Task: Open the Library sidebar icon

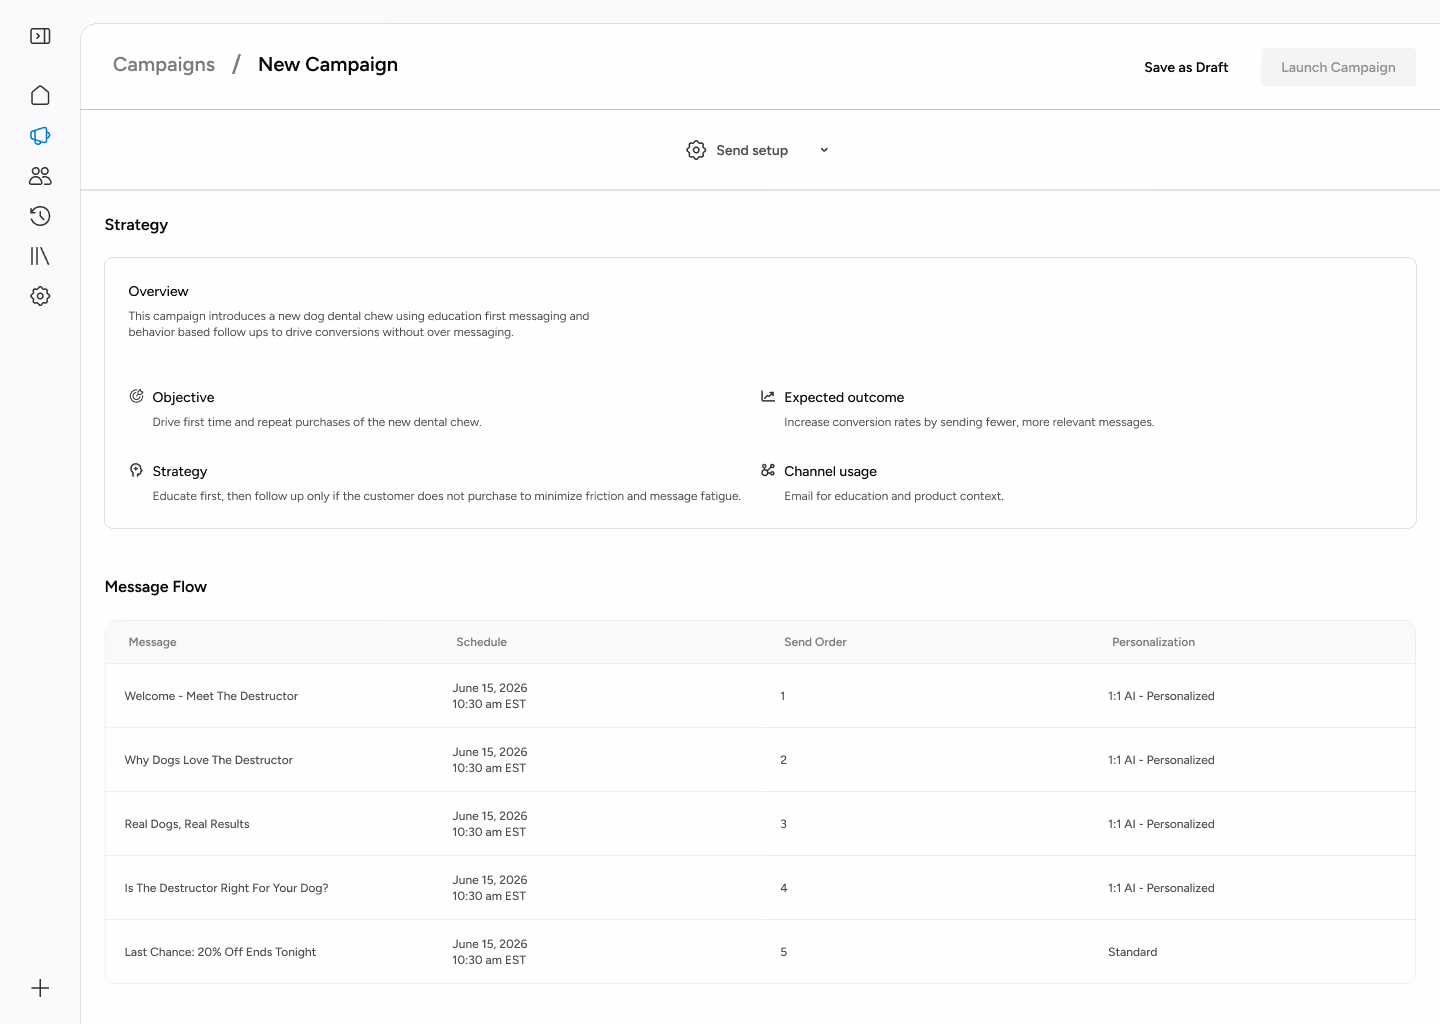Action: coord(40,255)
